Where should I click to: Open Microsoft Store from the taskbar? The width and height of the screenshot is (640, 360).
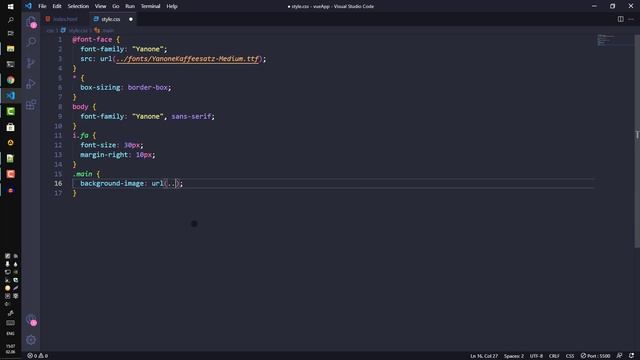(x=11, y=127)
